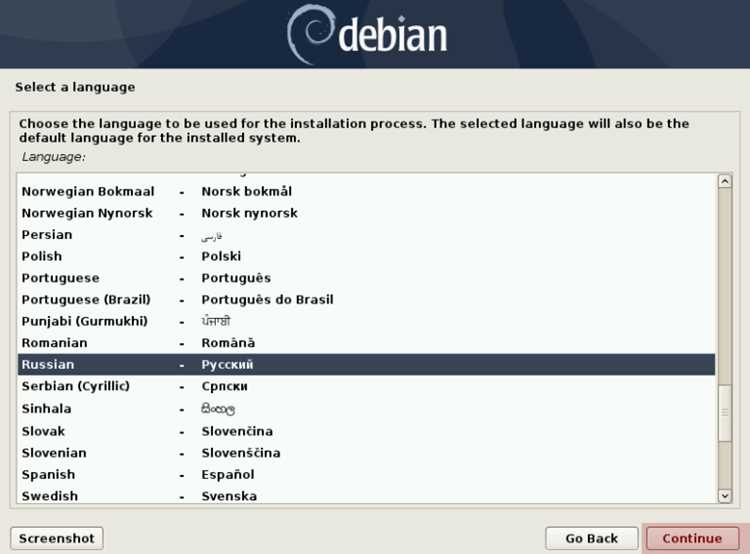Select Swedish - Svenska
This screenshot has width=750, height=554.
pyautogui.click(x=366, y=496)
